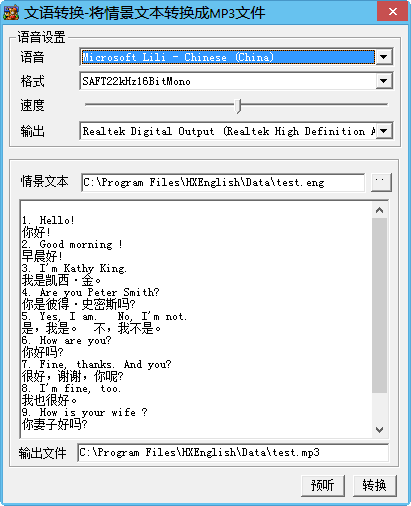Click the 转换 convert button
This screenshot has height=506, width=411.
(x=374, y=485)
